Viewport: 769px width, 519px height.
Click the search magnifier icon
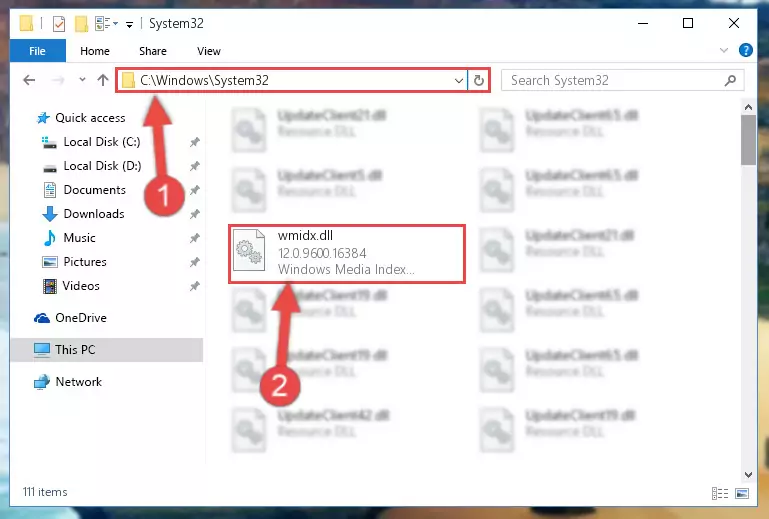pyautogui.click(x=730, y=80)
